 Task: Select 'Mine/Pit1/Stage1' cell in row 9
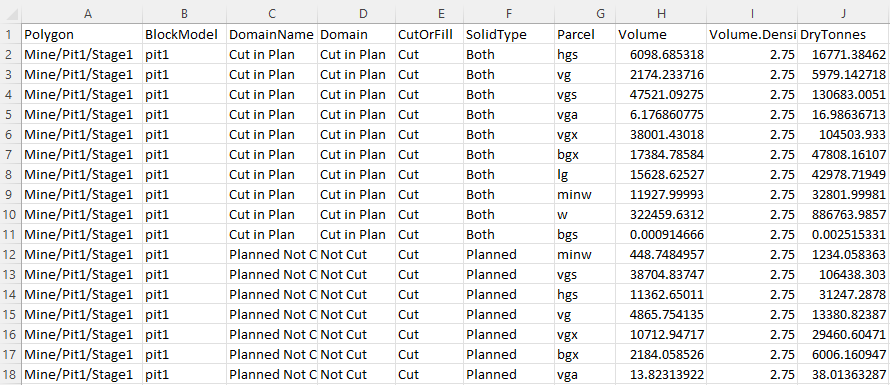[x=82, y=194]
